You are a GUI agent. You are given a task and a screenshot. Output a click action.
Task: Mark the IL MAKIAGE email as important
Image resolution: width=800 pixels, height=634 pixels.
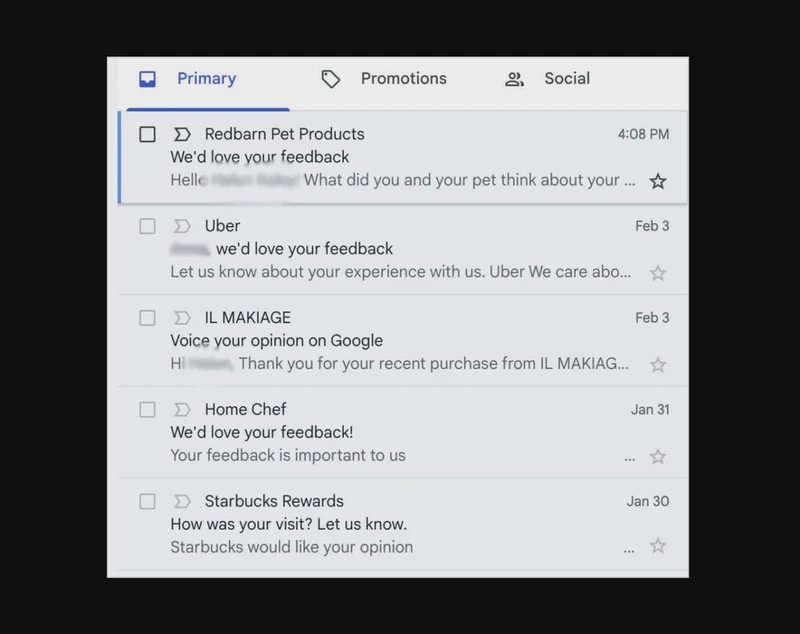(x=182, y=317)
